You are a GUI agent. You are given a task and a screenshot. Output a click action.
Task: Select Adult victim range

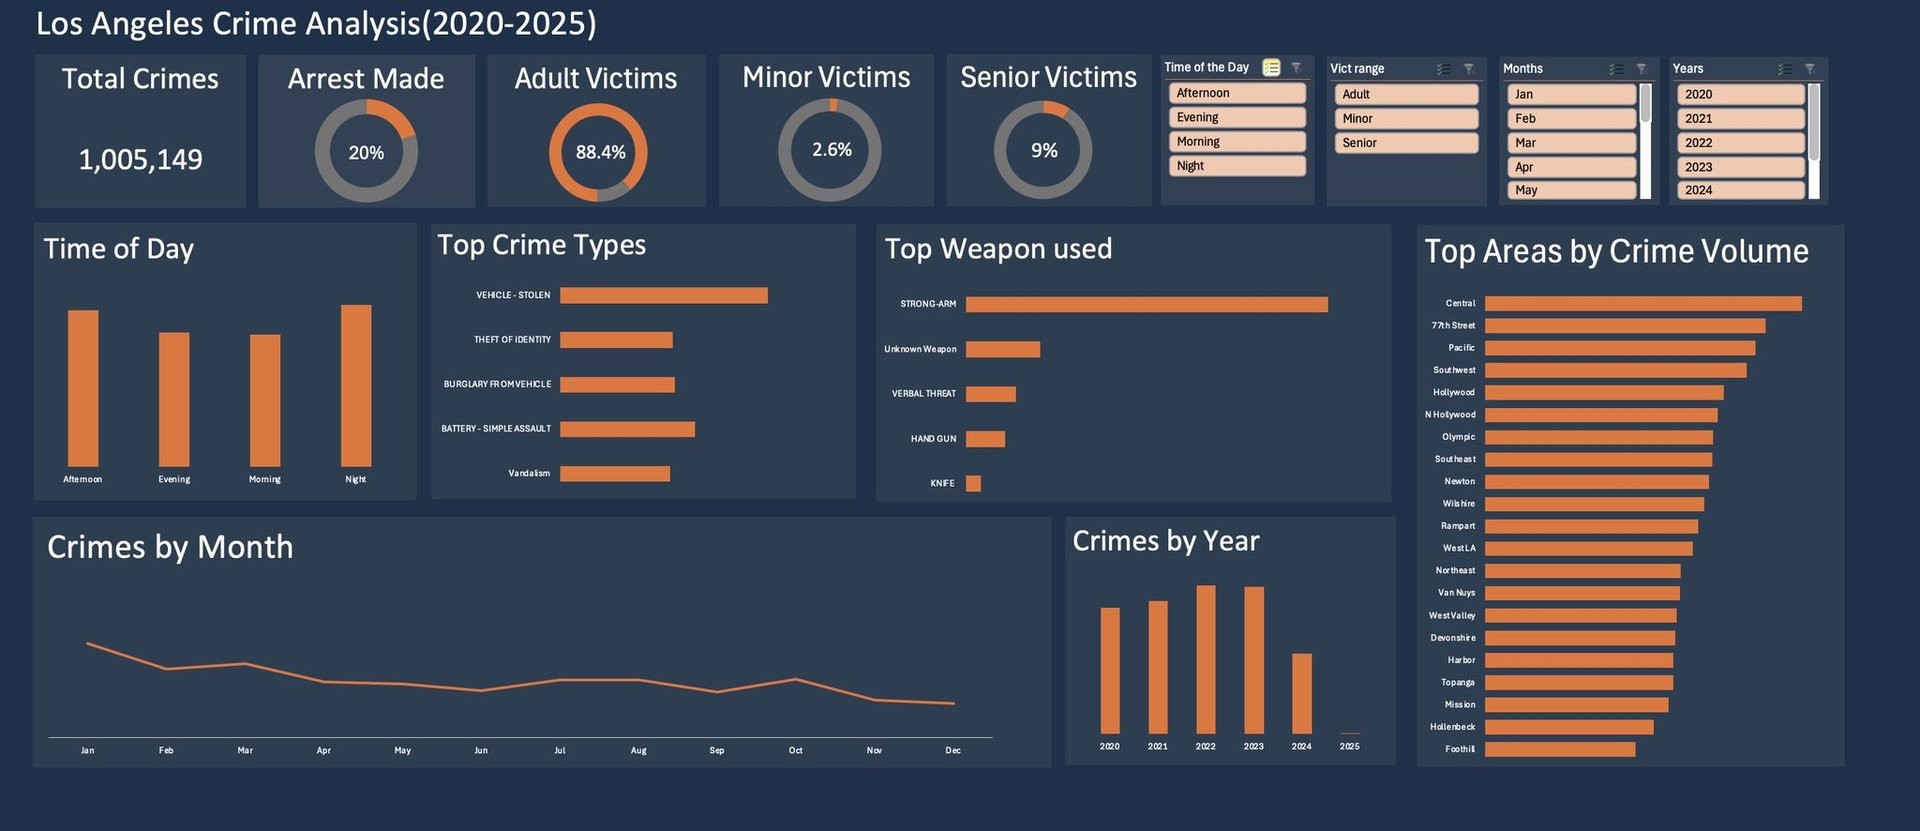[1406, 94]
